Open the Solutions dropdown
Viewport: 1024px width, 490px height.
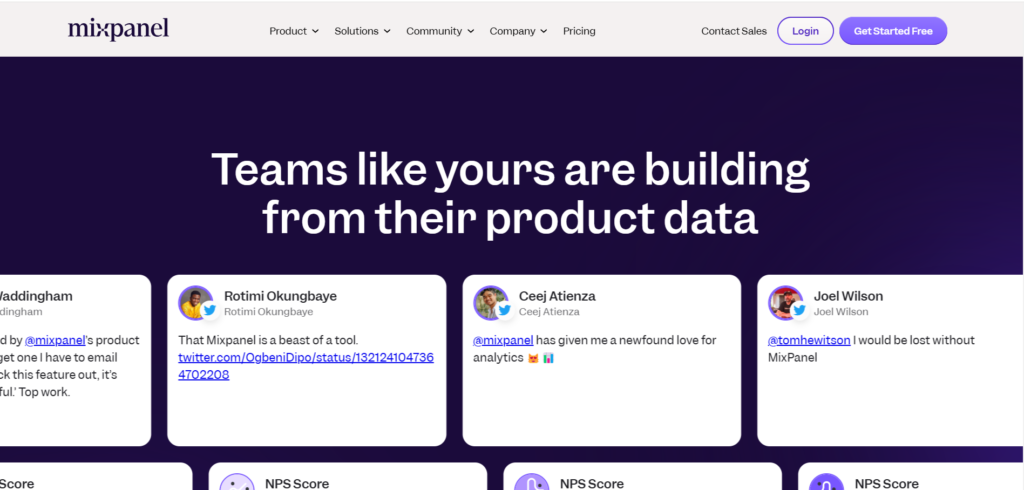[362, 31]
